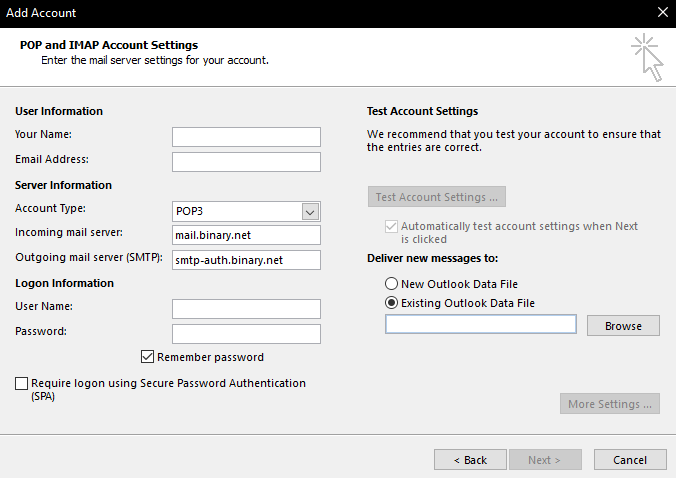
Task: Enable Require logon using Secure Password Authentication
Action: (22, 383)
